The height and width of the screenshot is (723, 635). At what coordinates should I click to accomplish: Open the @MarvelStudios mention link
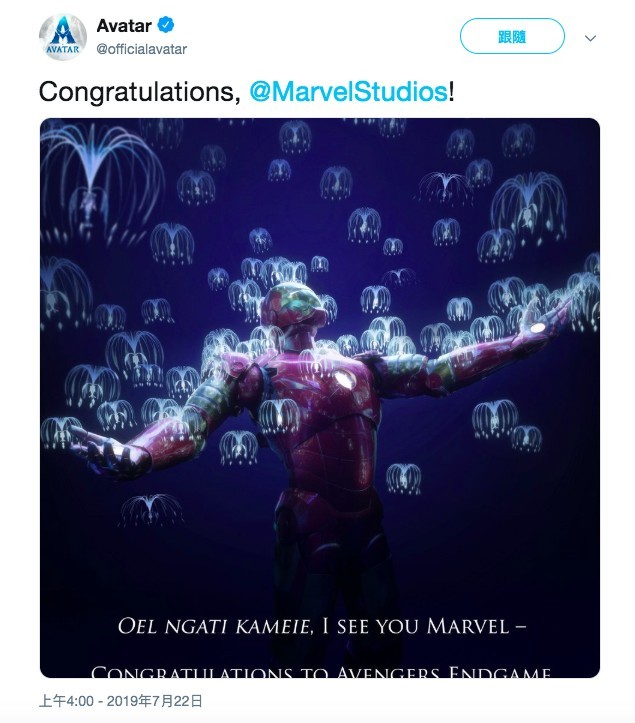click(x=348, y=92)
